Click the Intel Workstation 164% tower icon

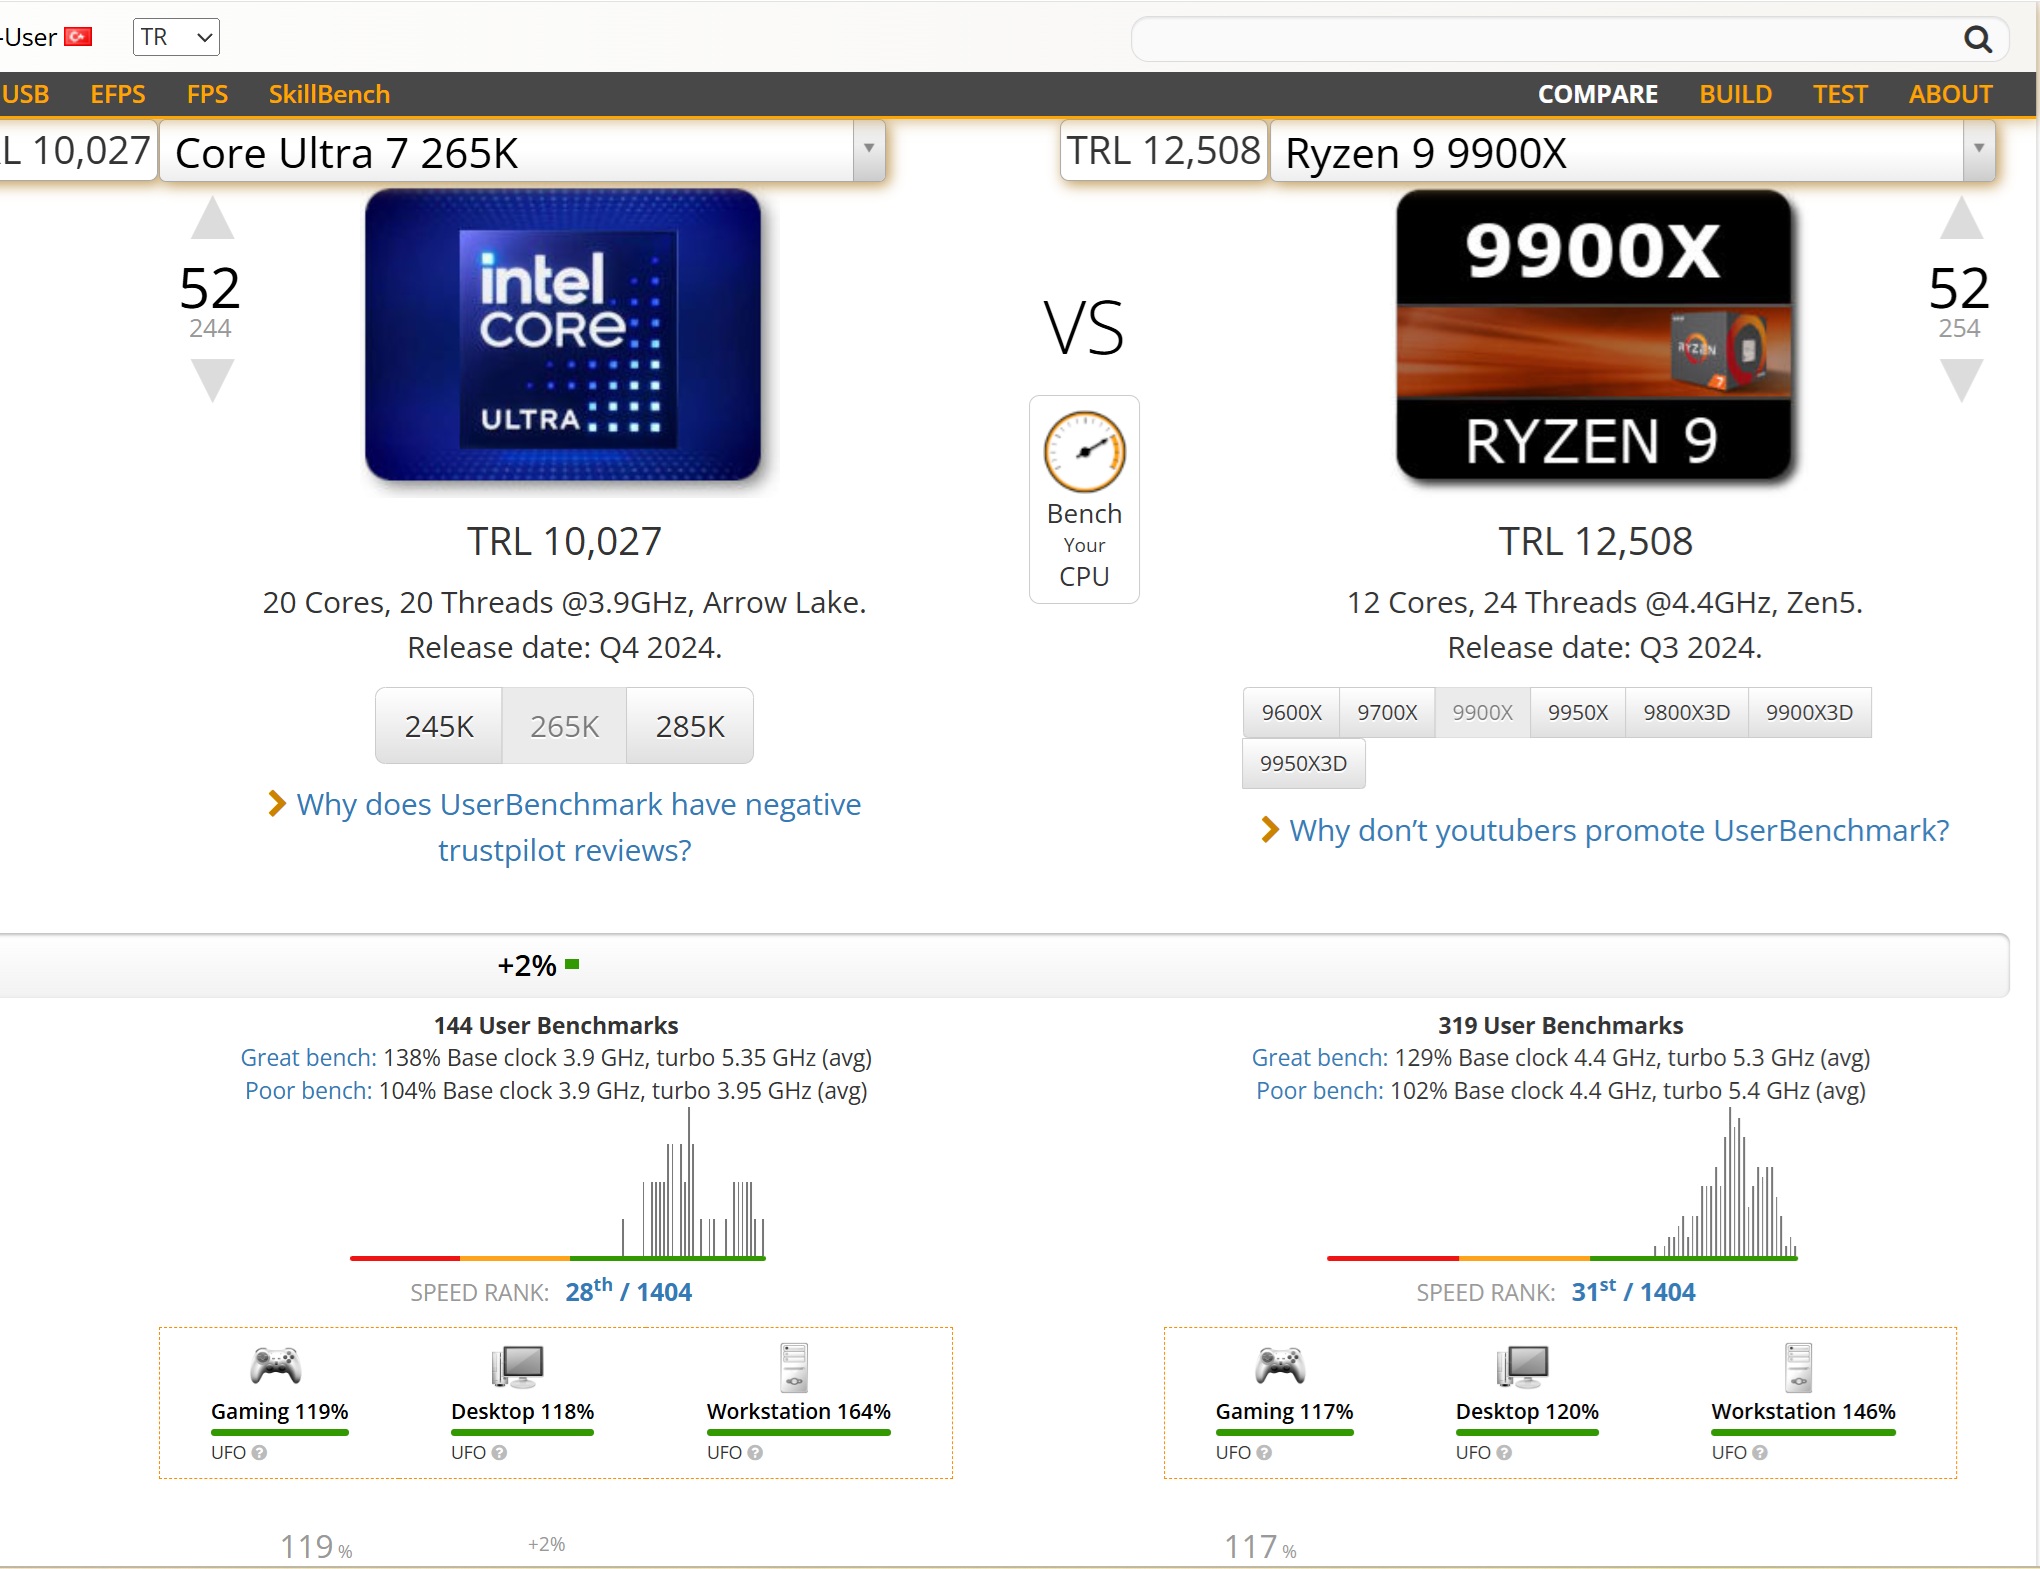point(794,1368)
